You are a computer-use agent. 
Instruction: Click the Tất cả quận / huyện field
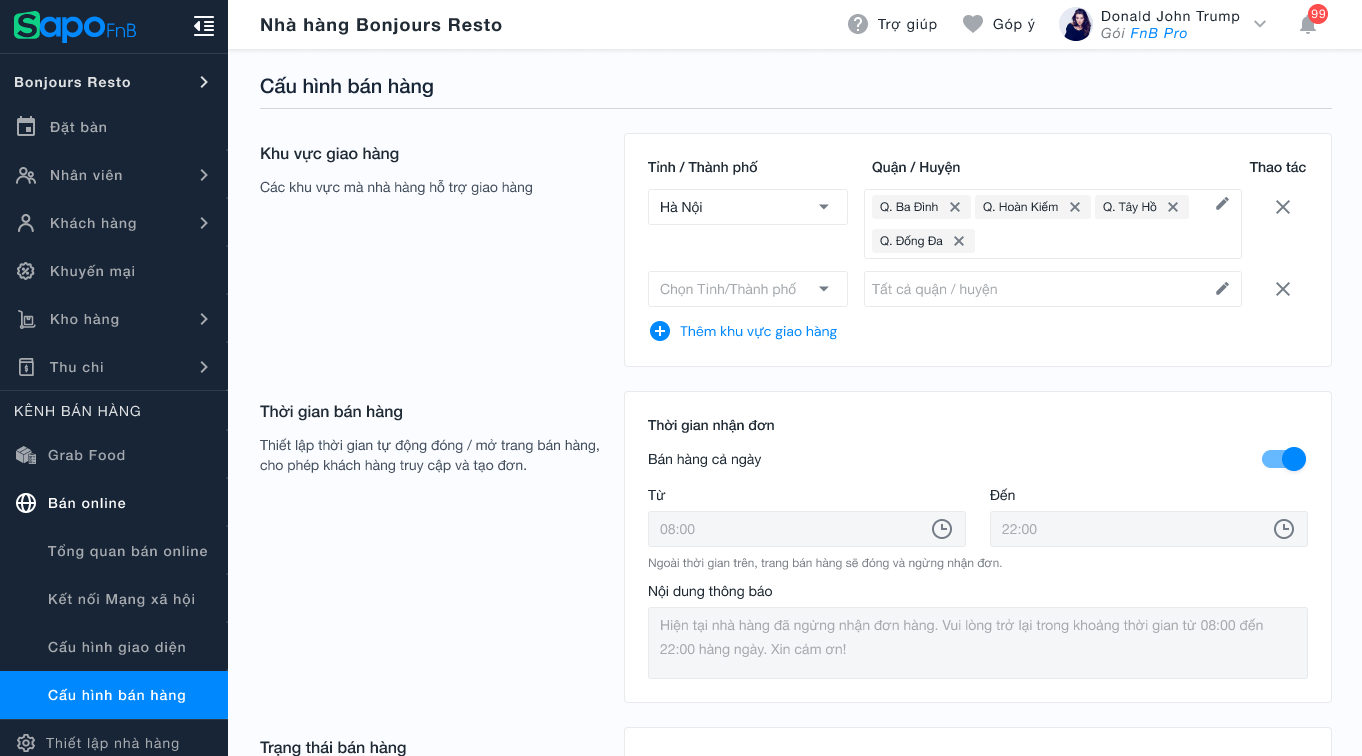pyautogui.click(x=1035, y=289)
